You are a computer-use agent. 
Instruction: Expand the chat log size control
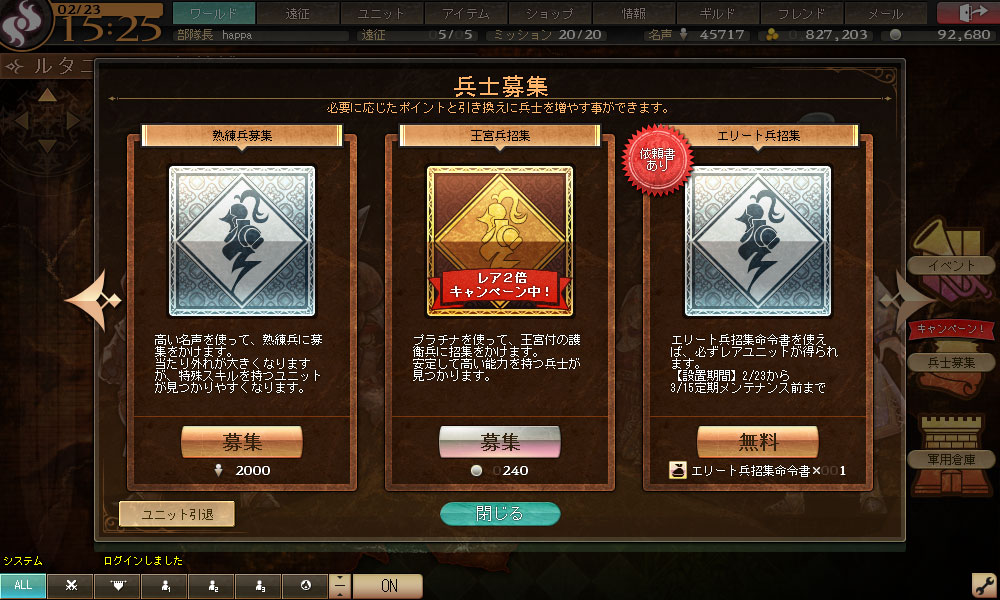tap(340, 586)
